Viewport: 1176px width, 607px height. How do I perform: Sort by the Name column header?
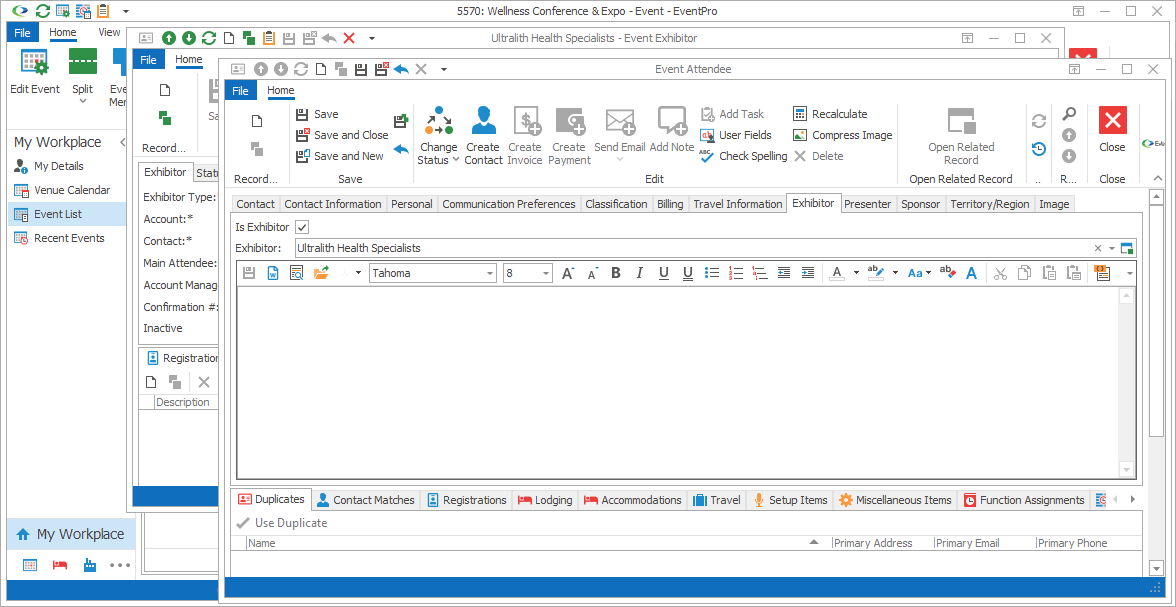tap(531, 543)
